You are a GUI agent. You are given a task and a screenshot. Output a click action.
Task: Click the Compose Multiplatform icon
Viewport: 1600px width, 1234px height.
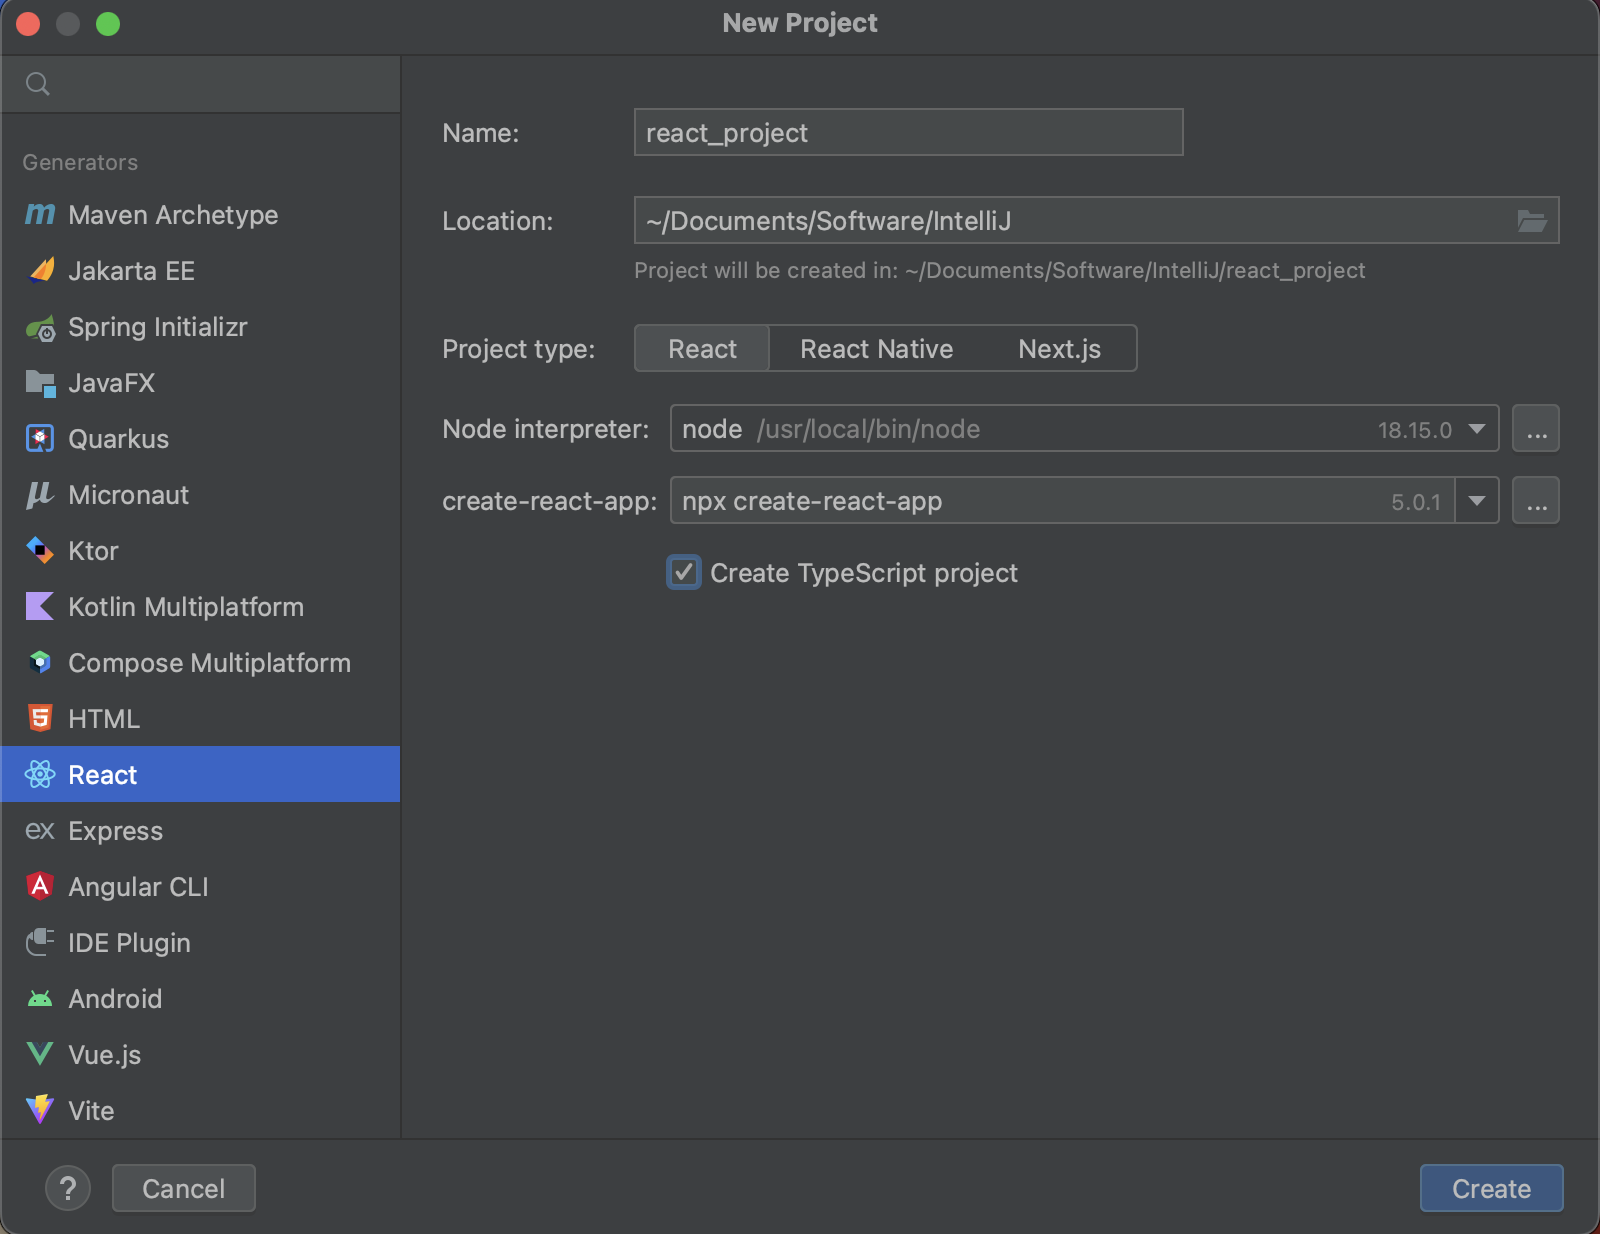click(40, 663)
